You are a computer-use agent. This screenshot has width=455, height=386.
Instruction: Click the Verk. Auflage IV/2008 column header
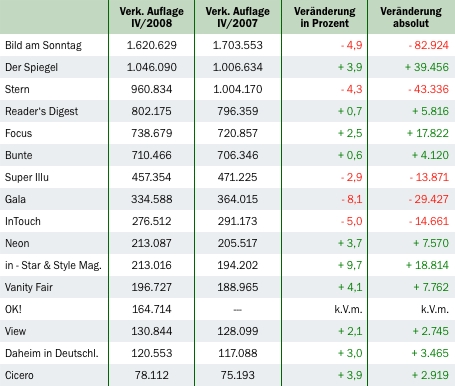coord(151,17)
